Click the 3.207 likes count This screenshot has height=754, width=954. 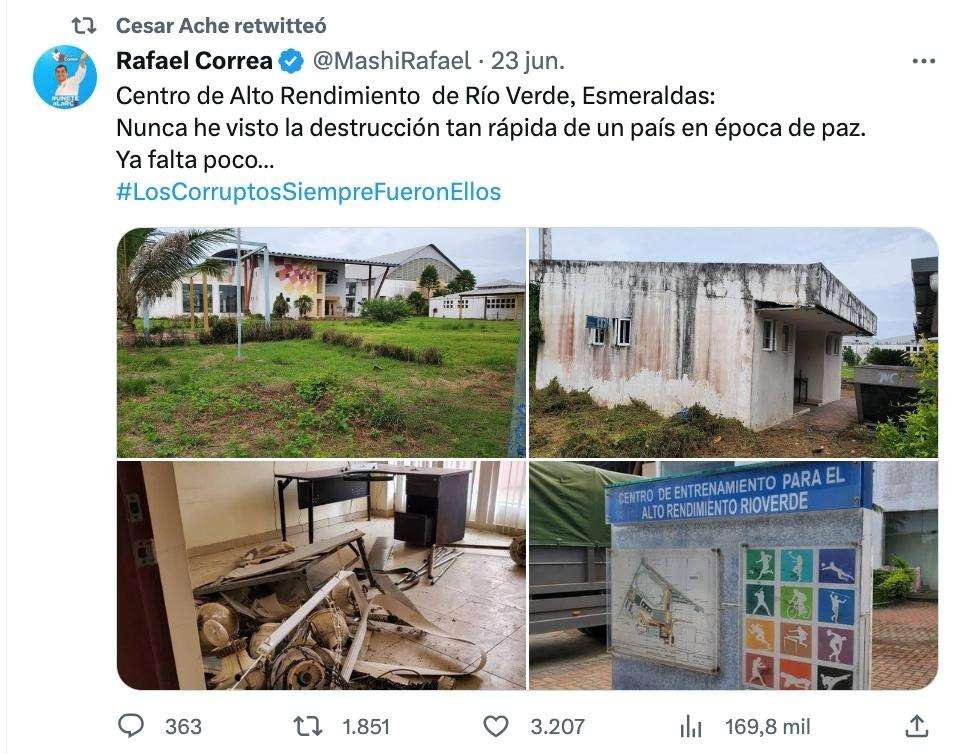click(x=557, y=727)
